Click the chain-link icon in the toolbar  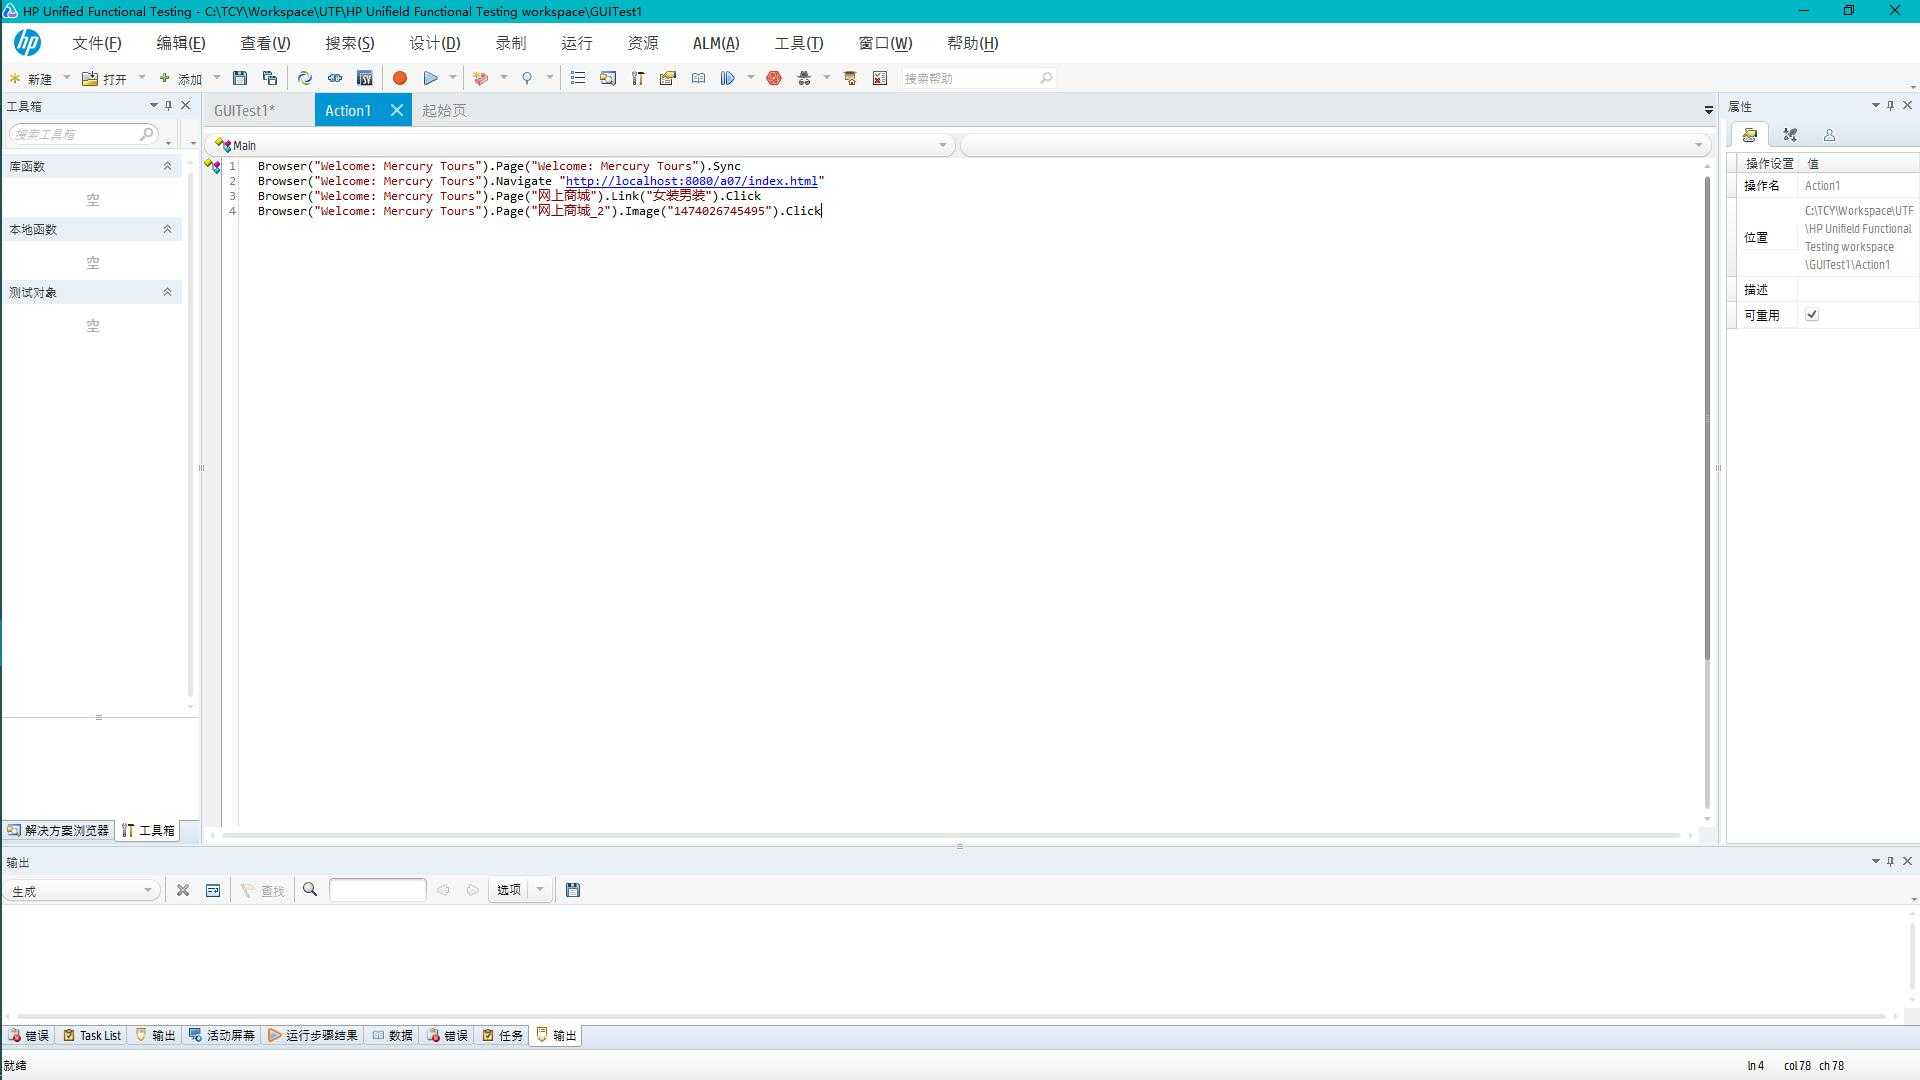coord(335,78)
